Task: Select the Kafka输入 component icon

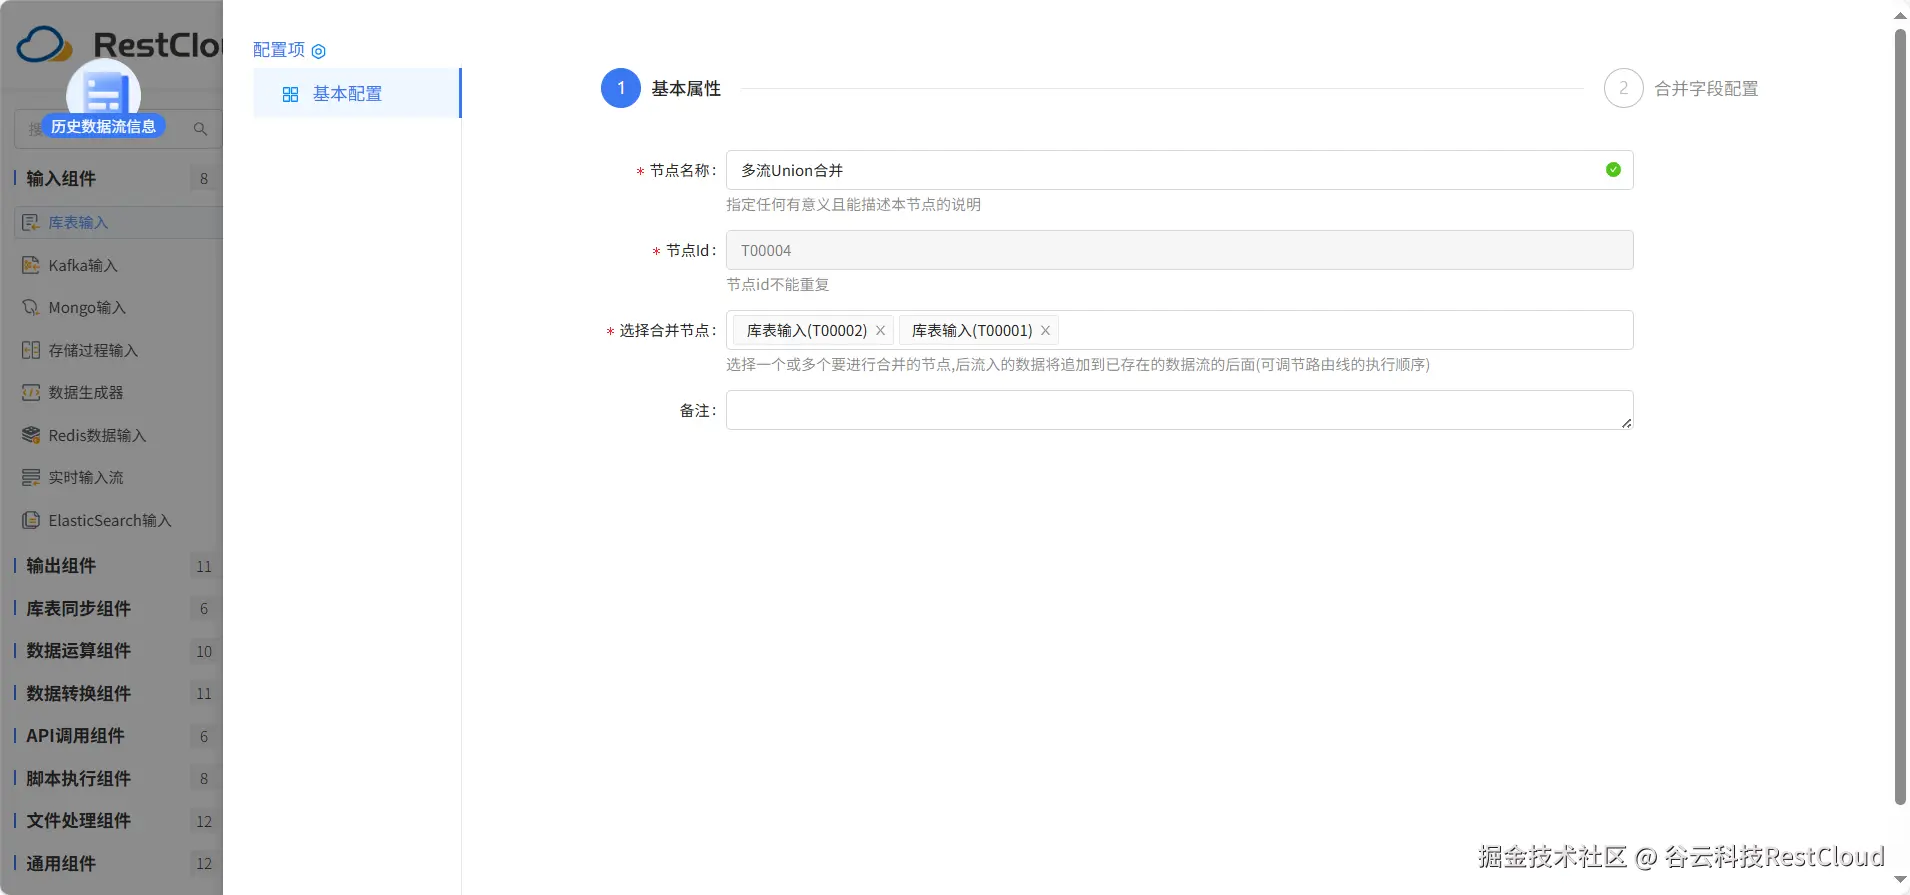Action: pos(31,265)
